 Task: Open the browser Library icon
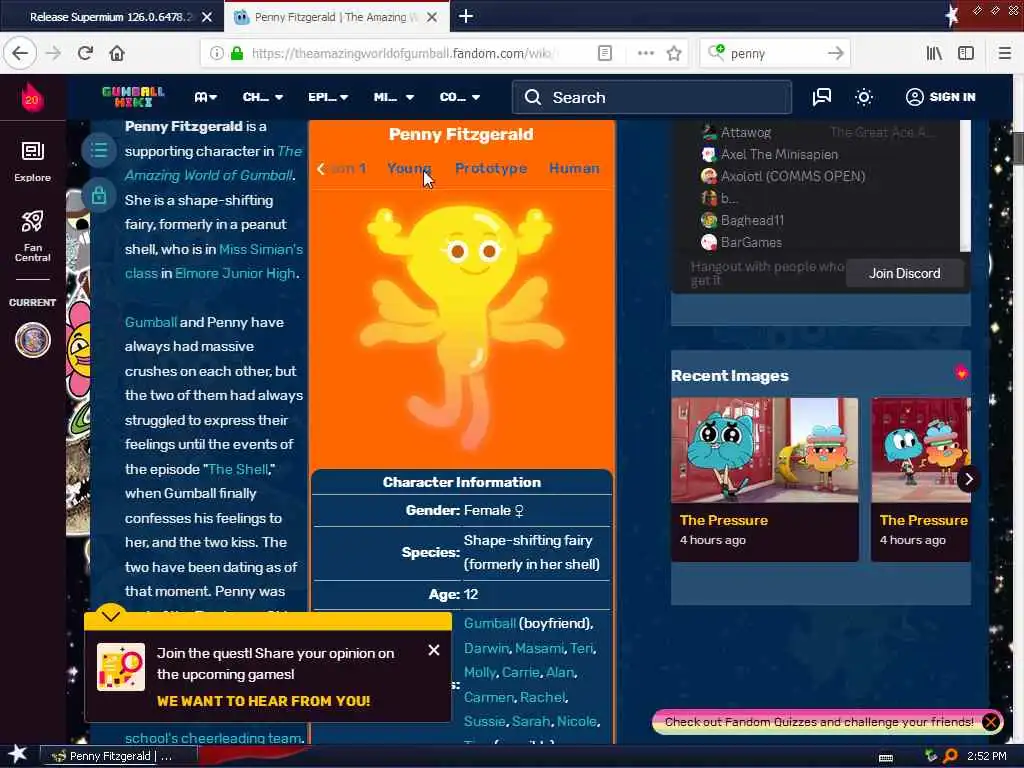(934, 53)
